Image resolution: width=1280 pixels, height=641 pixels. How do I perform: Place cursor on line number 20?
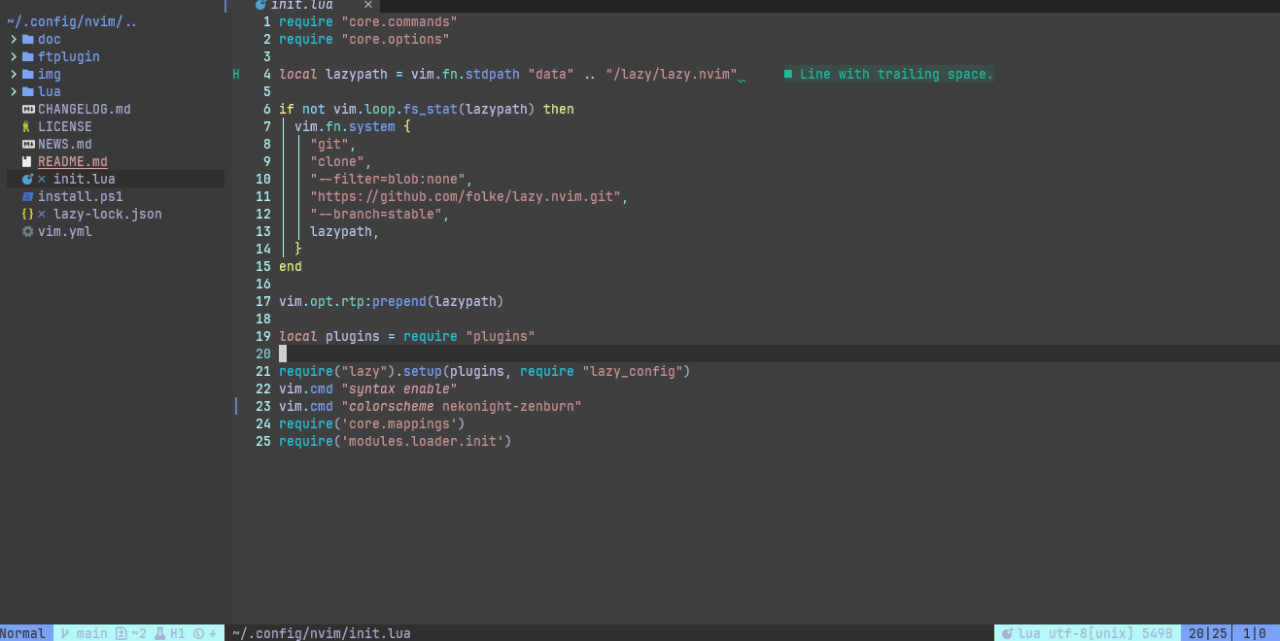(263, 354)
